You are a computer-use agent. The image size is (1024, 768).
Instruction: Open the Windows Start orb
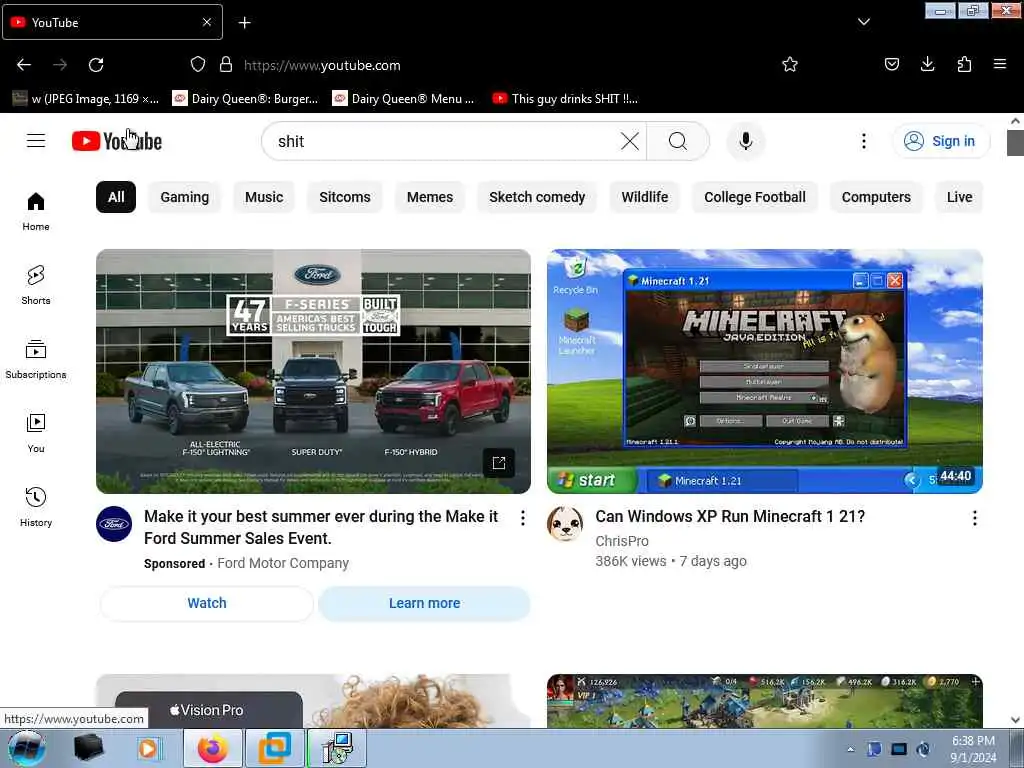tap(27, 748)
